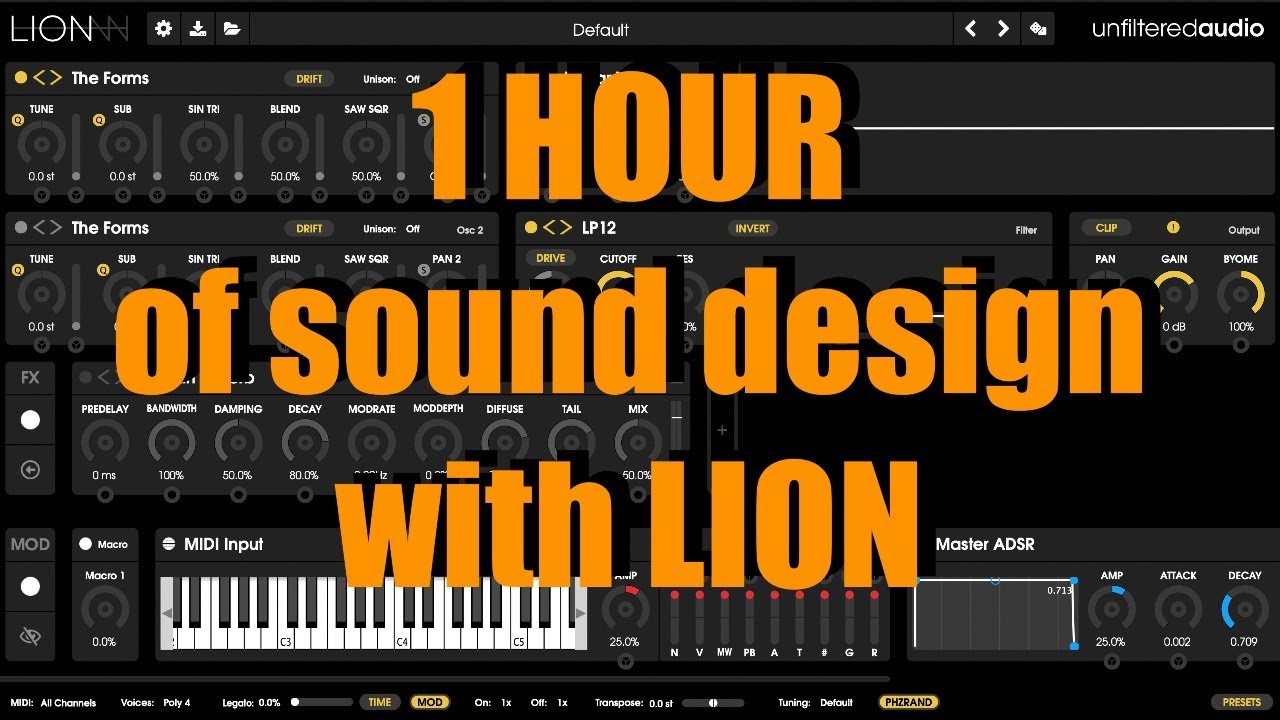
Task: Click the modulation slot below Master ADSR ATTACK
Action: point(1179,661)
